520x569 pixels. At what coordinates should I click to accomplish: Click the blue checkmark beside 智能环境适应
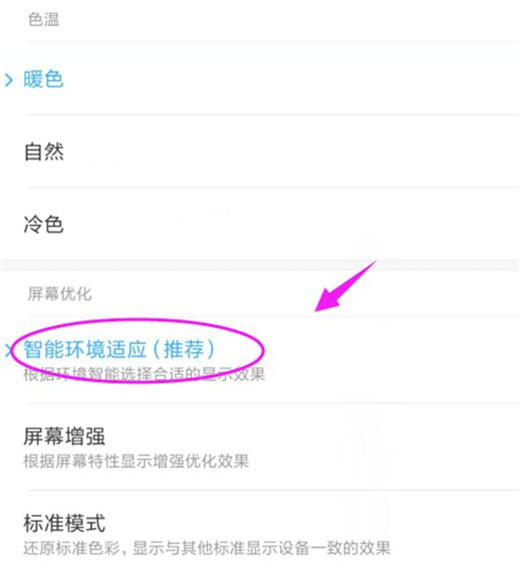(8, 351)
